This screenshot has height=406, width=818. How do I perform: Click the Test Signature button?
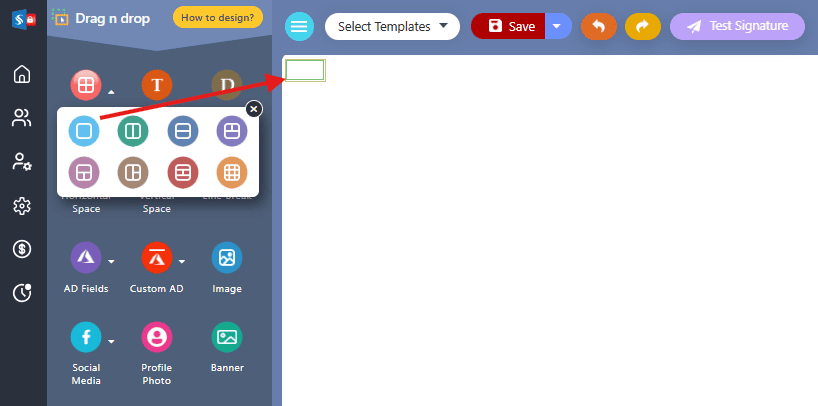point(737,26)
